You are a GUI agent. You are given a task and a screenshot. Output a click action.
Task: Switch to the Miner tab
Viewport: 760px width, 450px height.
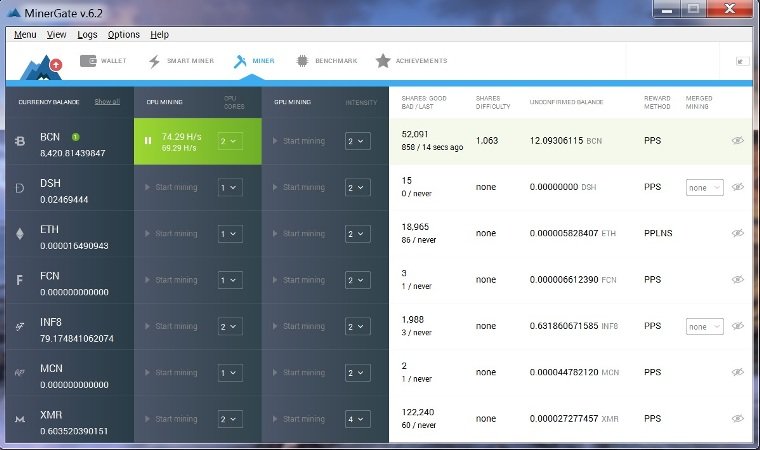(255, 61)
